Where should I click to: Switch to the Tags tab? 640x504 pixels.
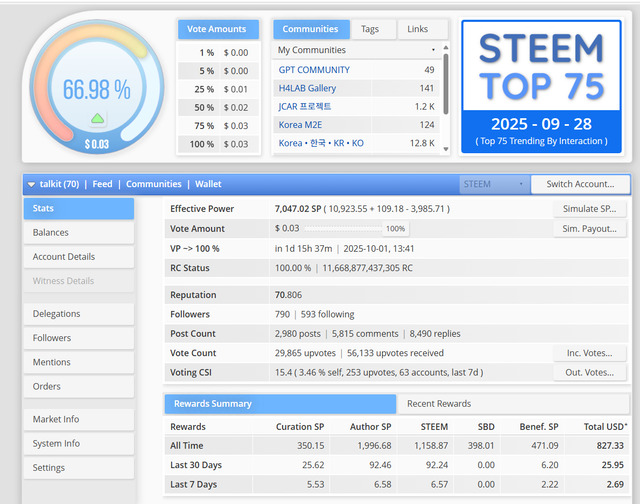tap(373, 29)
